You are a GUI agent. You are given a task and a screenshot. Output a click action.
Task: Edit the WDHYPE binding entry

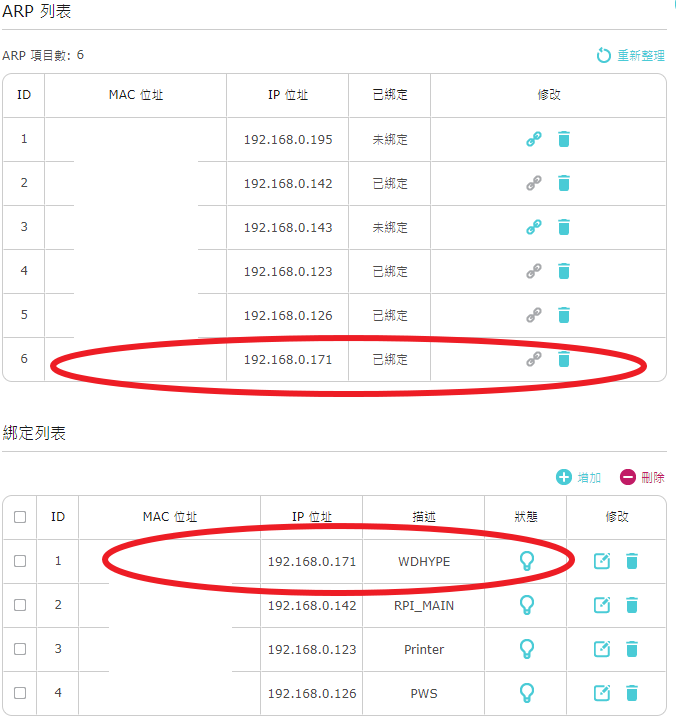[x=602, y=561]
